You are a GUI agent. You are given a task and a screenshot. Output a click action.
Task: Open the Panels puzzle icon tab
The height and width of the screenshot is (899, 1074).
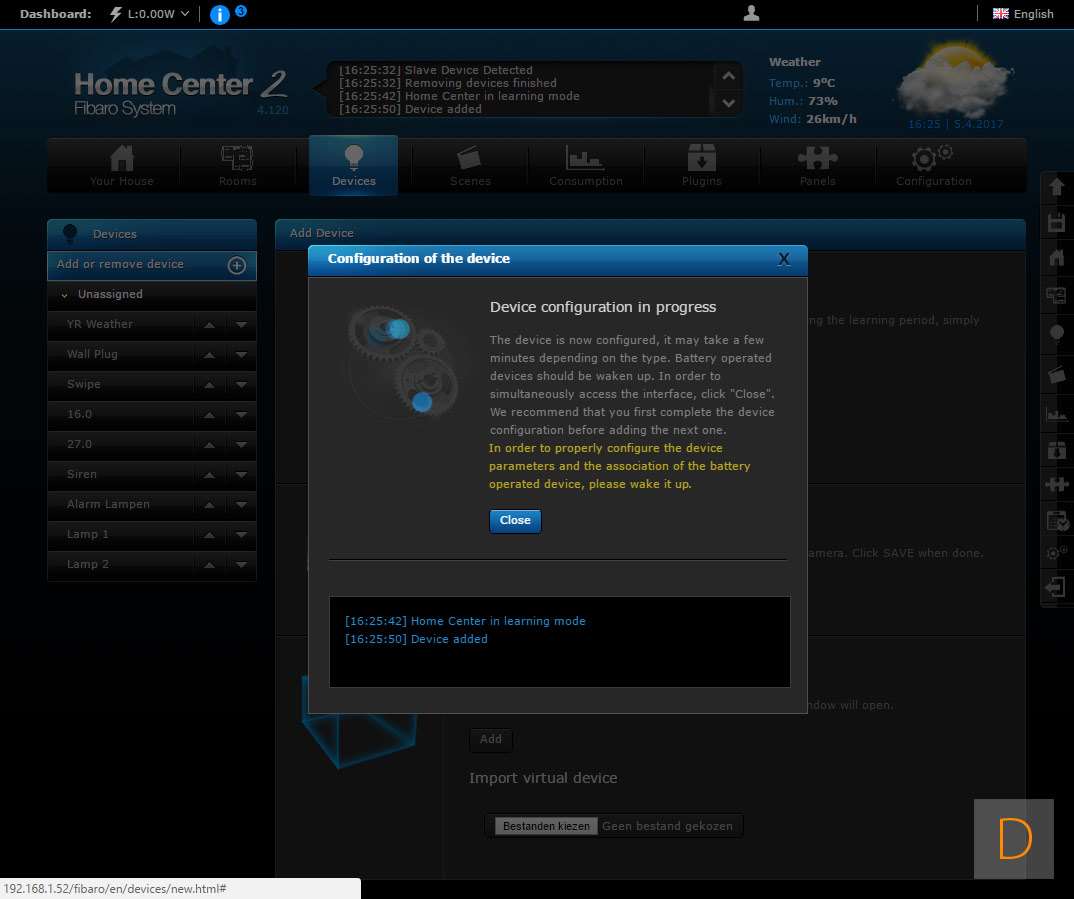pyautogui.click(x=817, y=166)
